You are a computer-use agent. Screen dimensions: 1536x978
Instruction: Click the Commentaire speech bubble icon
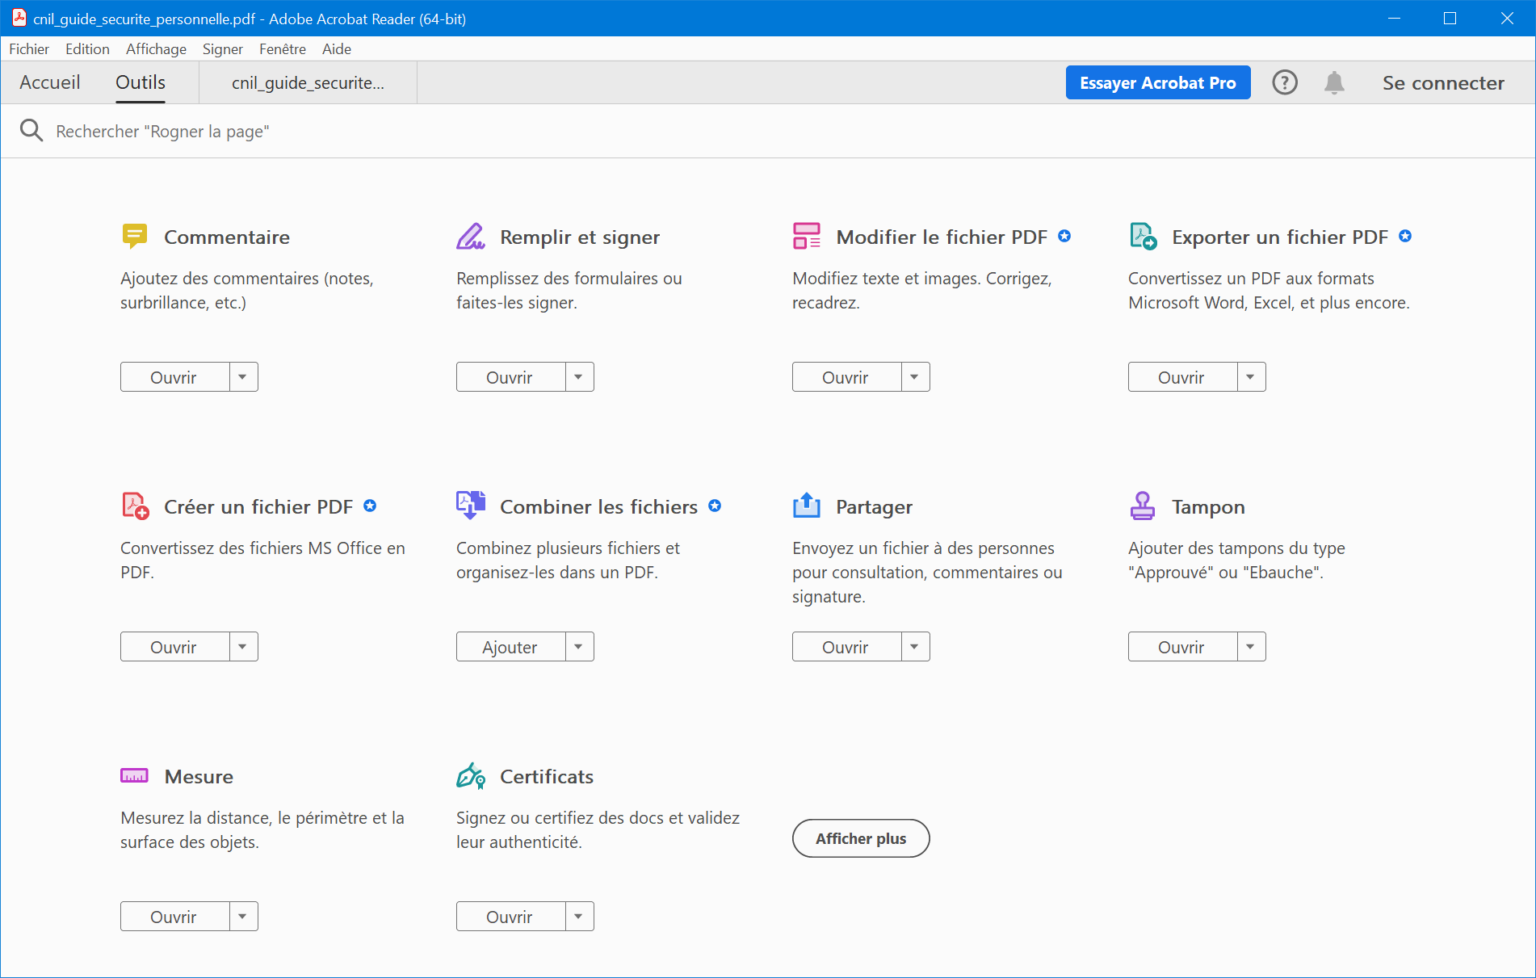(134, 236)
